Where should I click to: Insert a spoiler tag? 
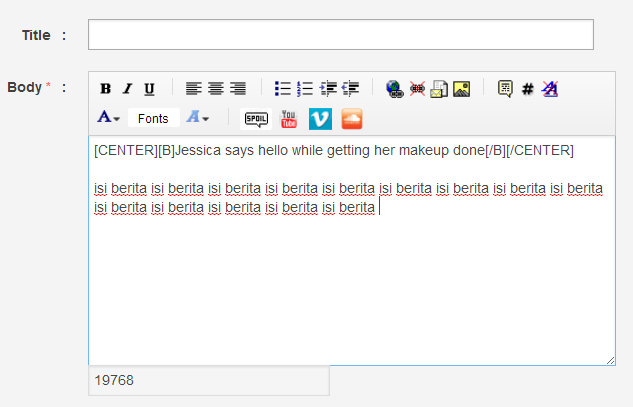[257, 120]
